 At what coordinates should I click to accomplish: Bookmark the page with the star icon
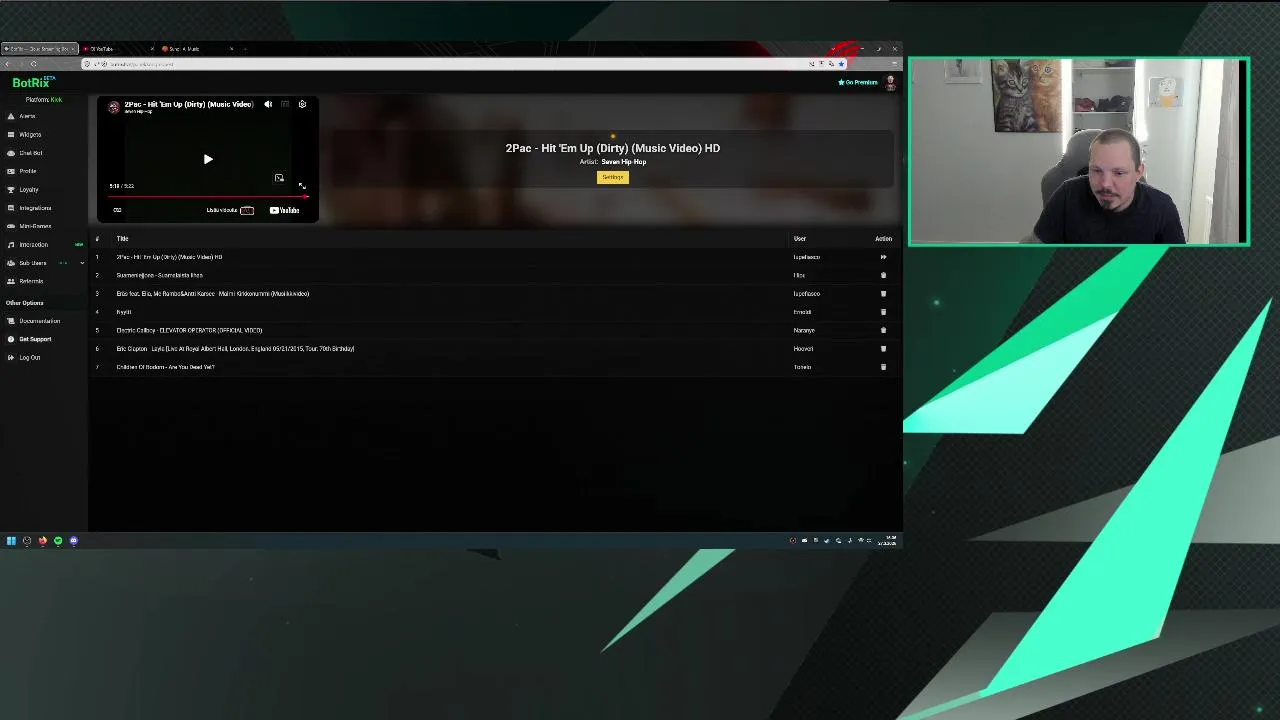pyautogui.click(x=841, y=64)
